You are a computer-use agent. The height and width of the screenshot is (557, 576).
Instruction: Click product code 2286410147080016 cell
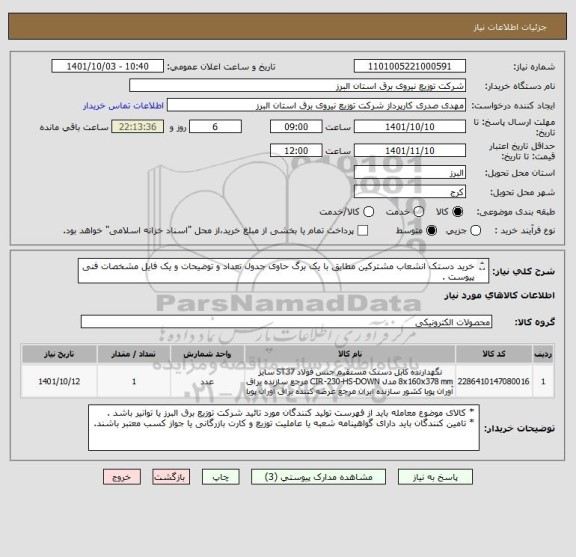pos(494,382)
